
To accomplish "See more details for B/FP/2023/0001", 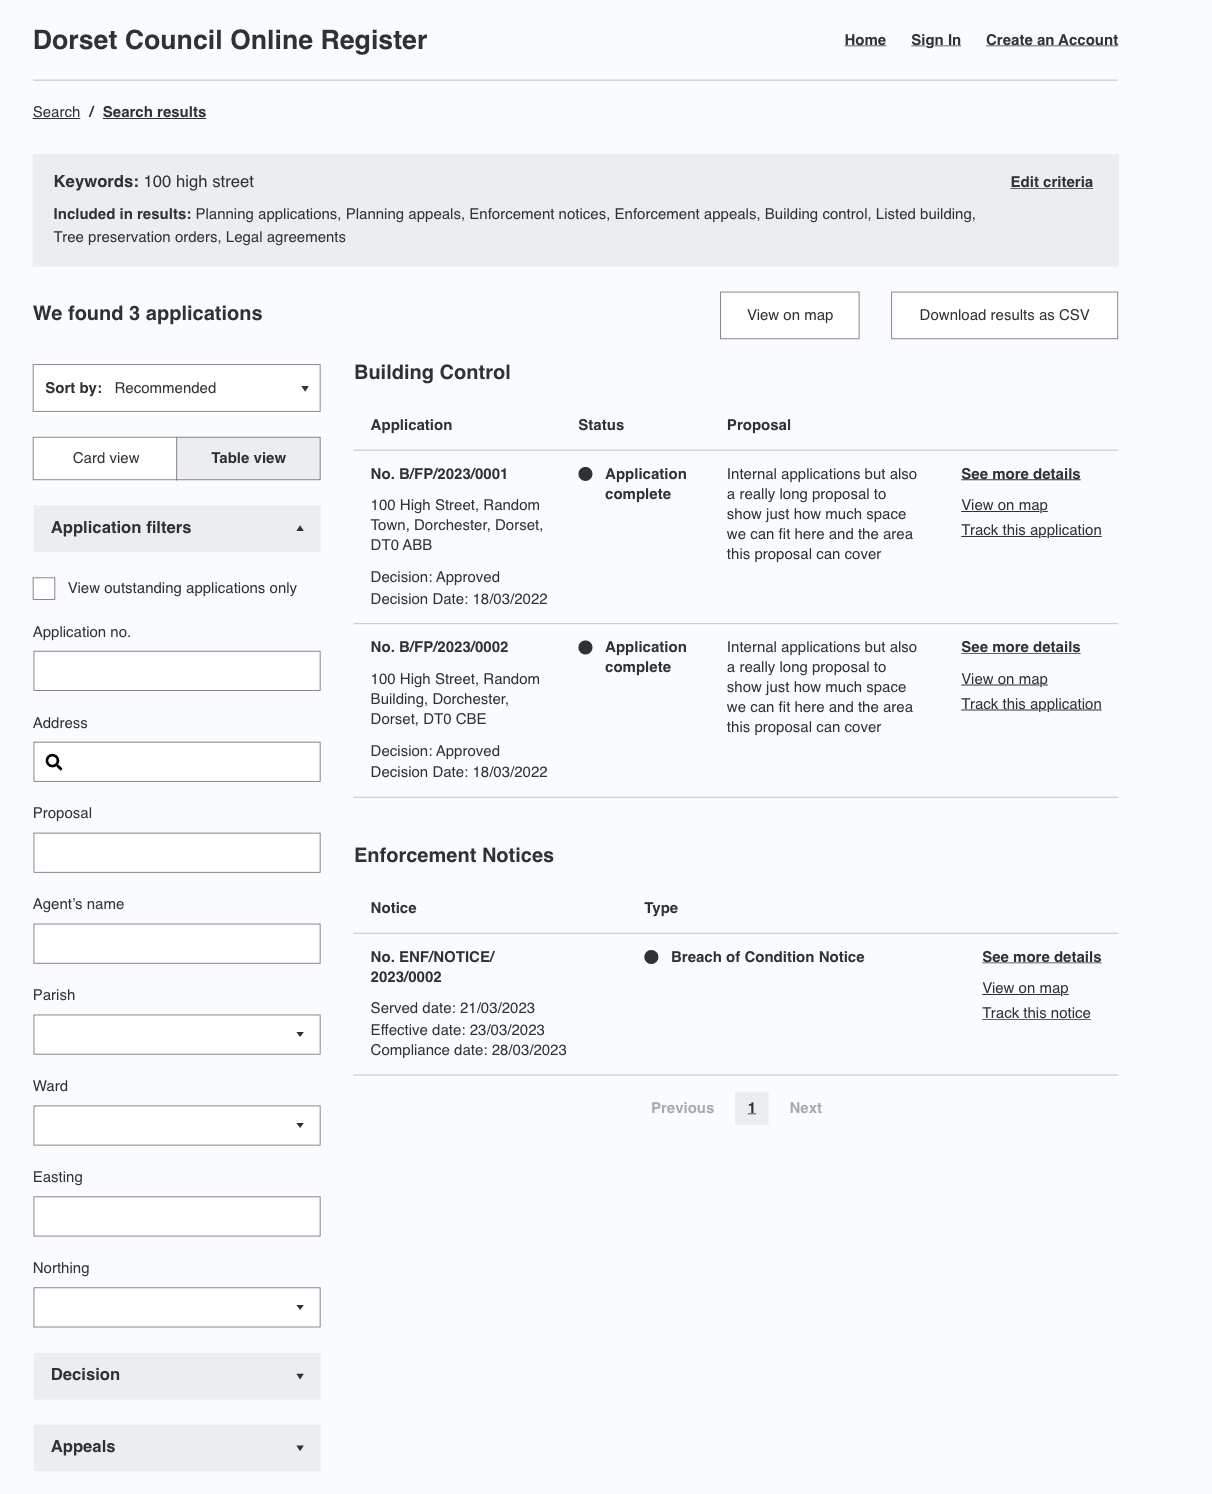I will coord(1019,474).
